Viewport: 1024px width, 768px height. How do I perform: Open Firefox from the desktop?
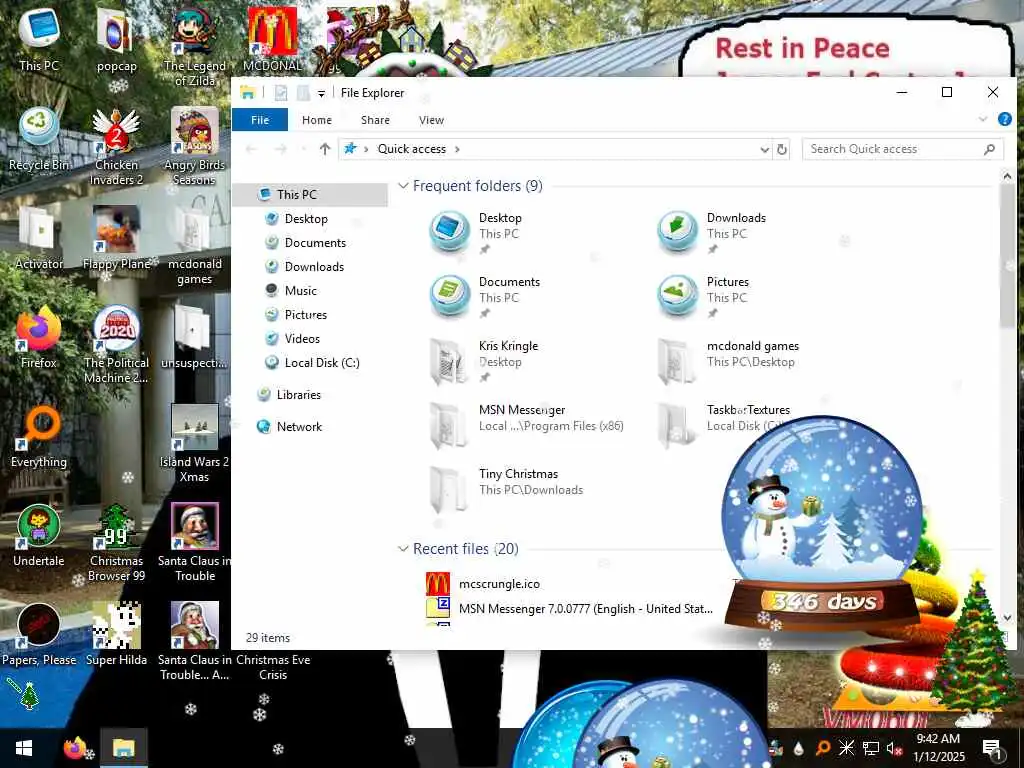39,337
